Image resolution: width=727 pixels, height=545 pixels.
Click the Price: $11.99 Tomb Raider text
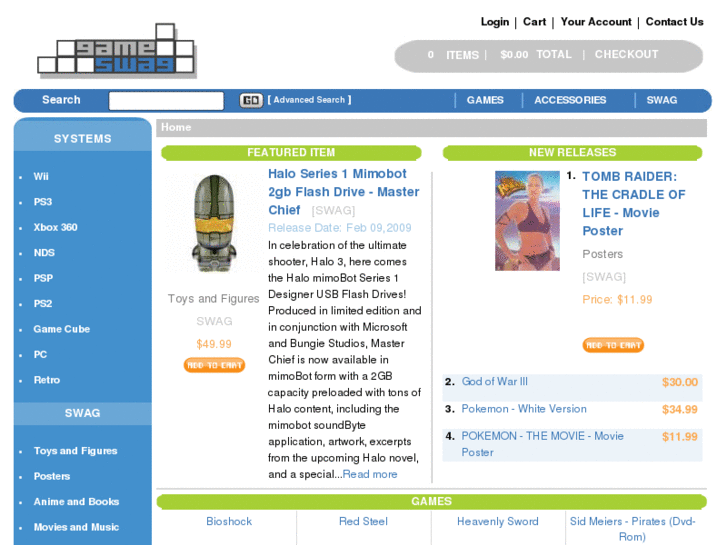click(617, 300)
